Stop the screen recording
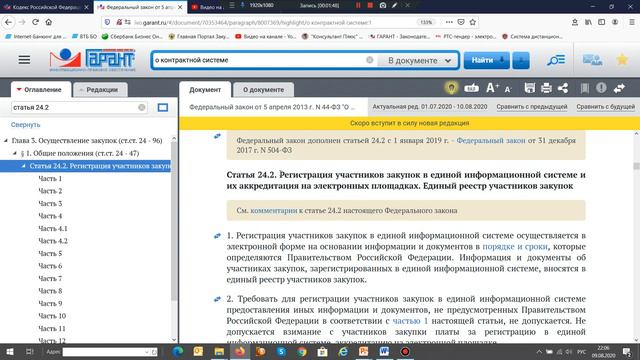Screen dimensions: 640x360 pos(370,5)
